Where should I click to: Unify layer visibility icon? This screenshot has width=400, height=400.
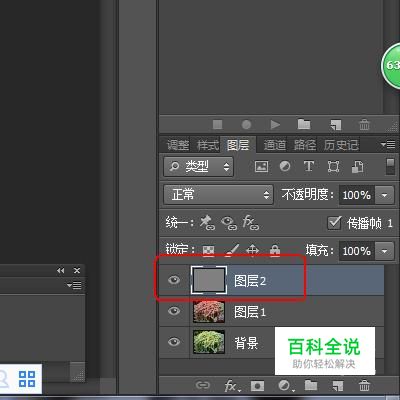coord(229,223)
